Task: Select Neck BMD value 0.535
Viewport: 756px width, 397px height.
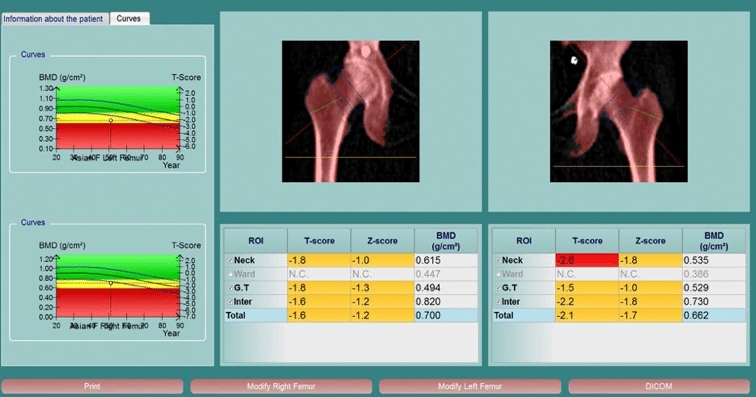Action: pos(714,260)
